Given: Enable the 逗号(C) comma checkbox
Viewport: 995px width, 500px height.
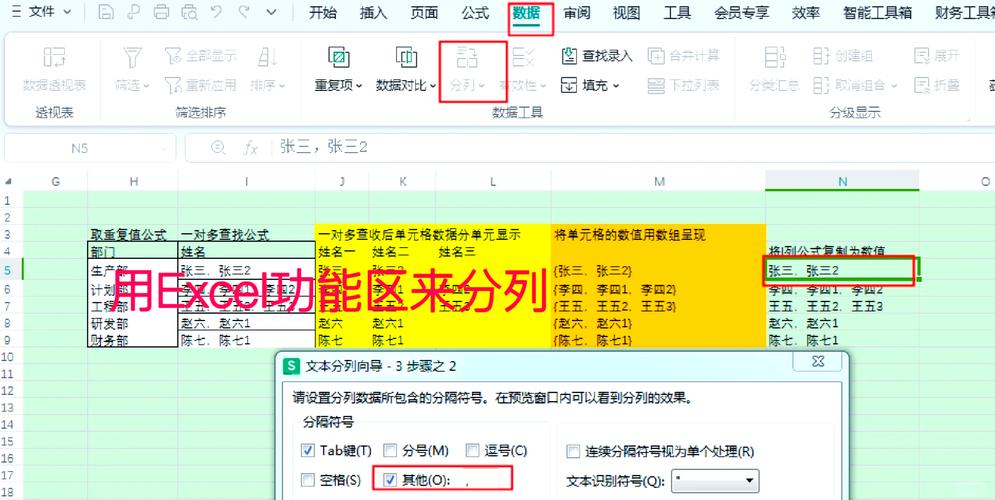Looking at the screenshot, I should coord(472,451).
